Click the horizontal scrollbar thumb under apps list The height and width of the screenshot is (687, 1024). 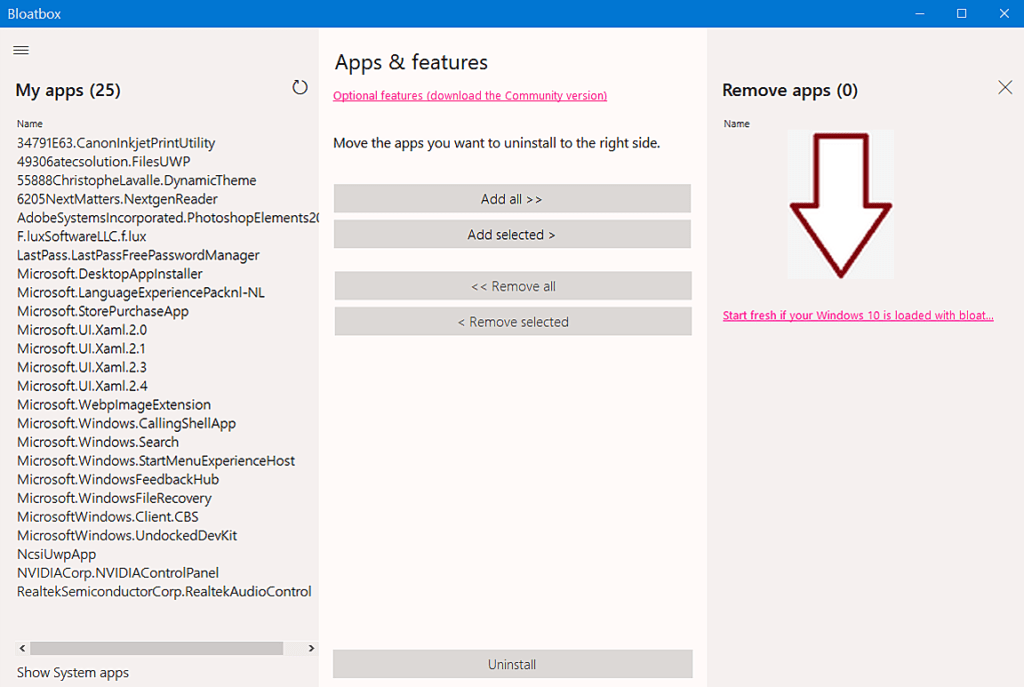pyautogui.click(x=157, y=648)
